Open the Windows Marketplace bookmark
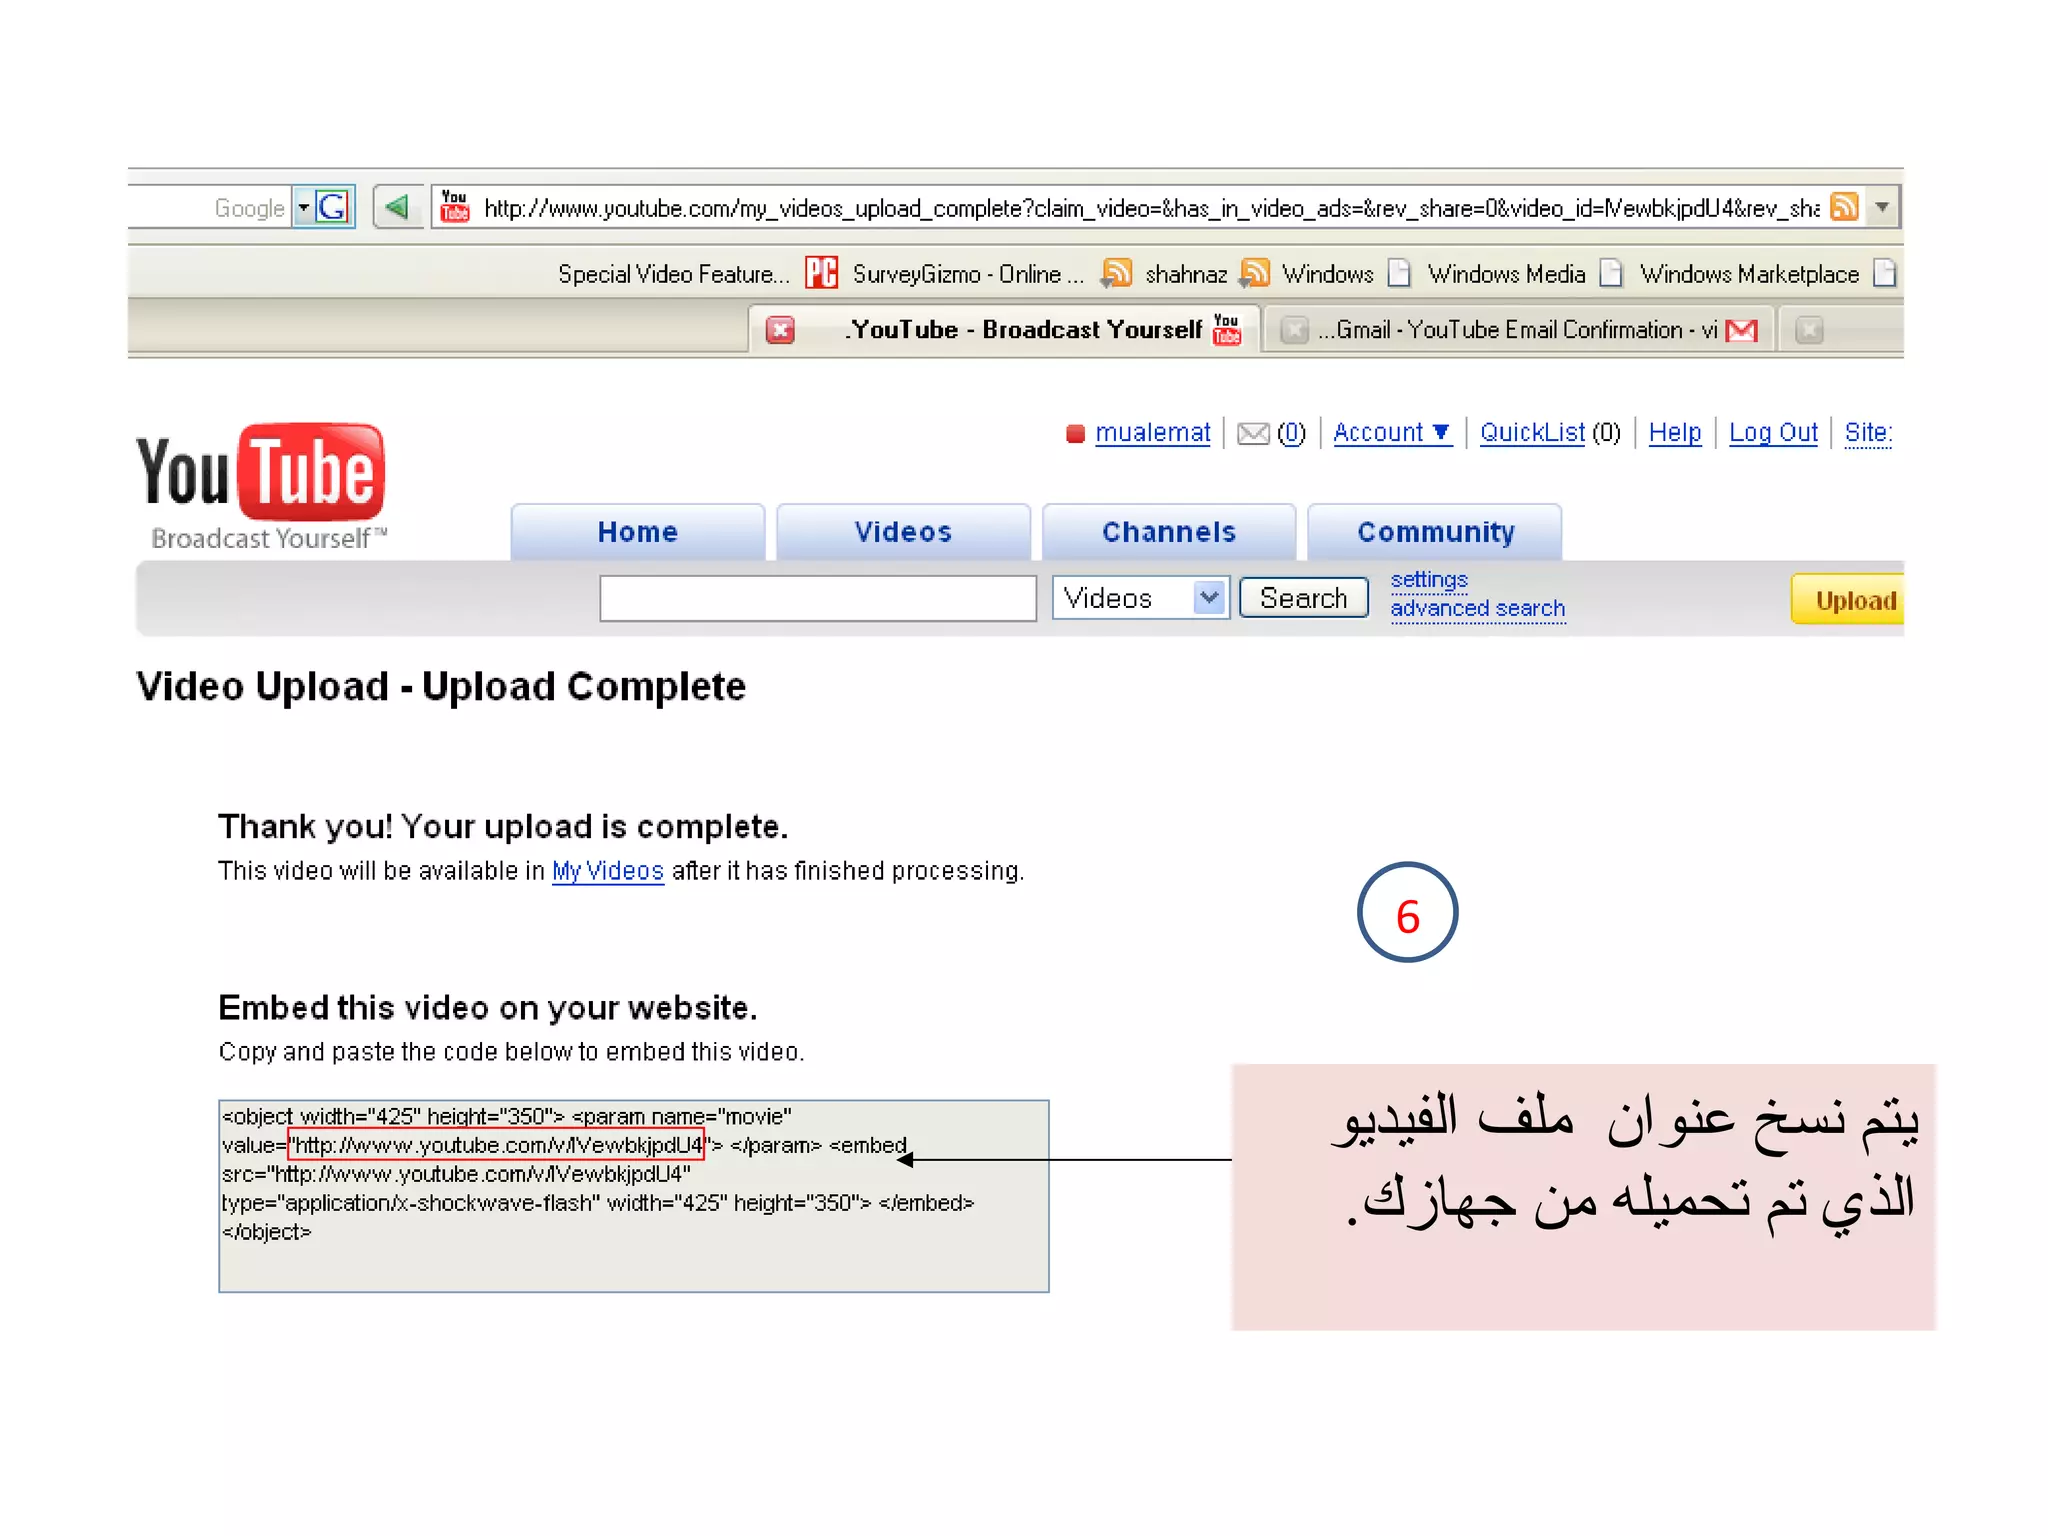 (x=1749, y=274)
